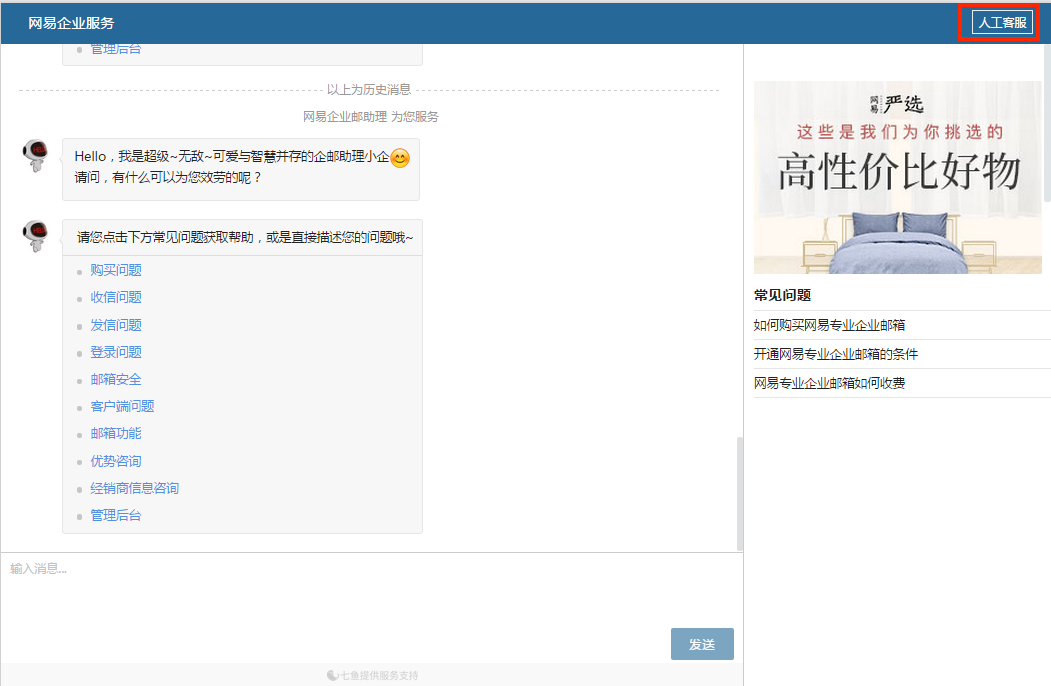Open FAQ 开通网易专业企业邮箱的条件

(x=835, y=354)
